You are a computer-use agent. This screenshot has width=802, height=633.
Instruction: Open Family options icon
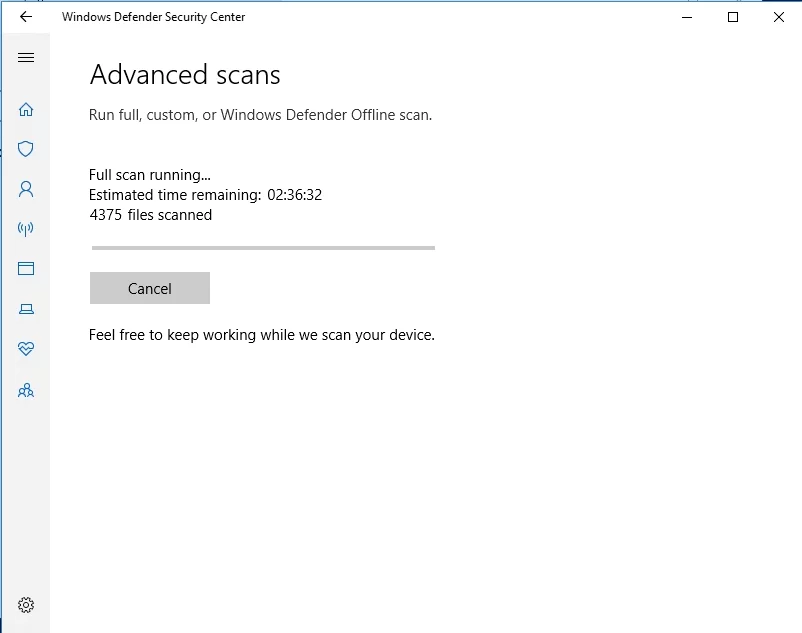tap(26, 390)
